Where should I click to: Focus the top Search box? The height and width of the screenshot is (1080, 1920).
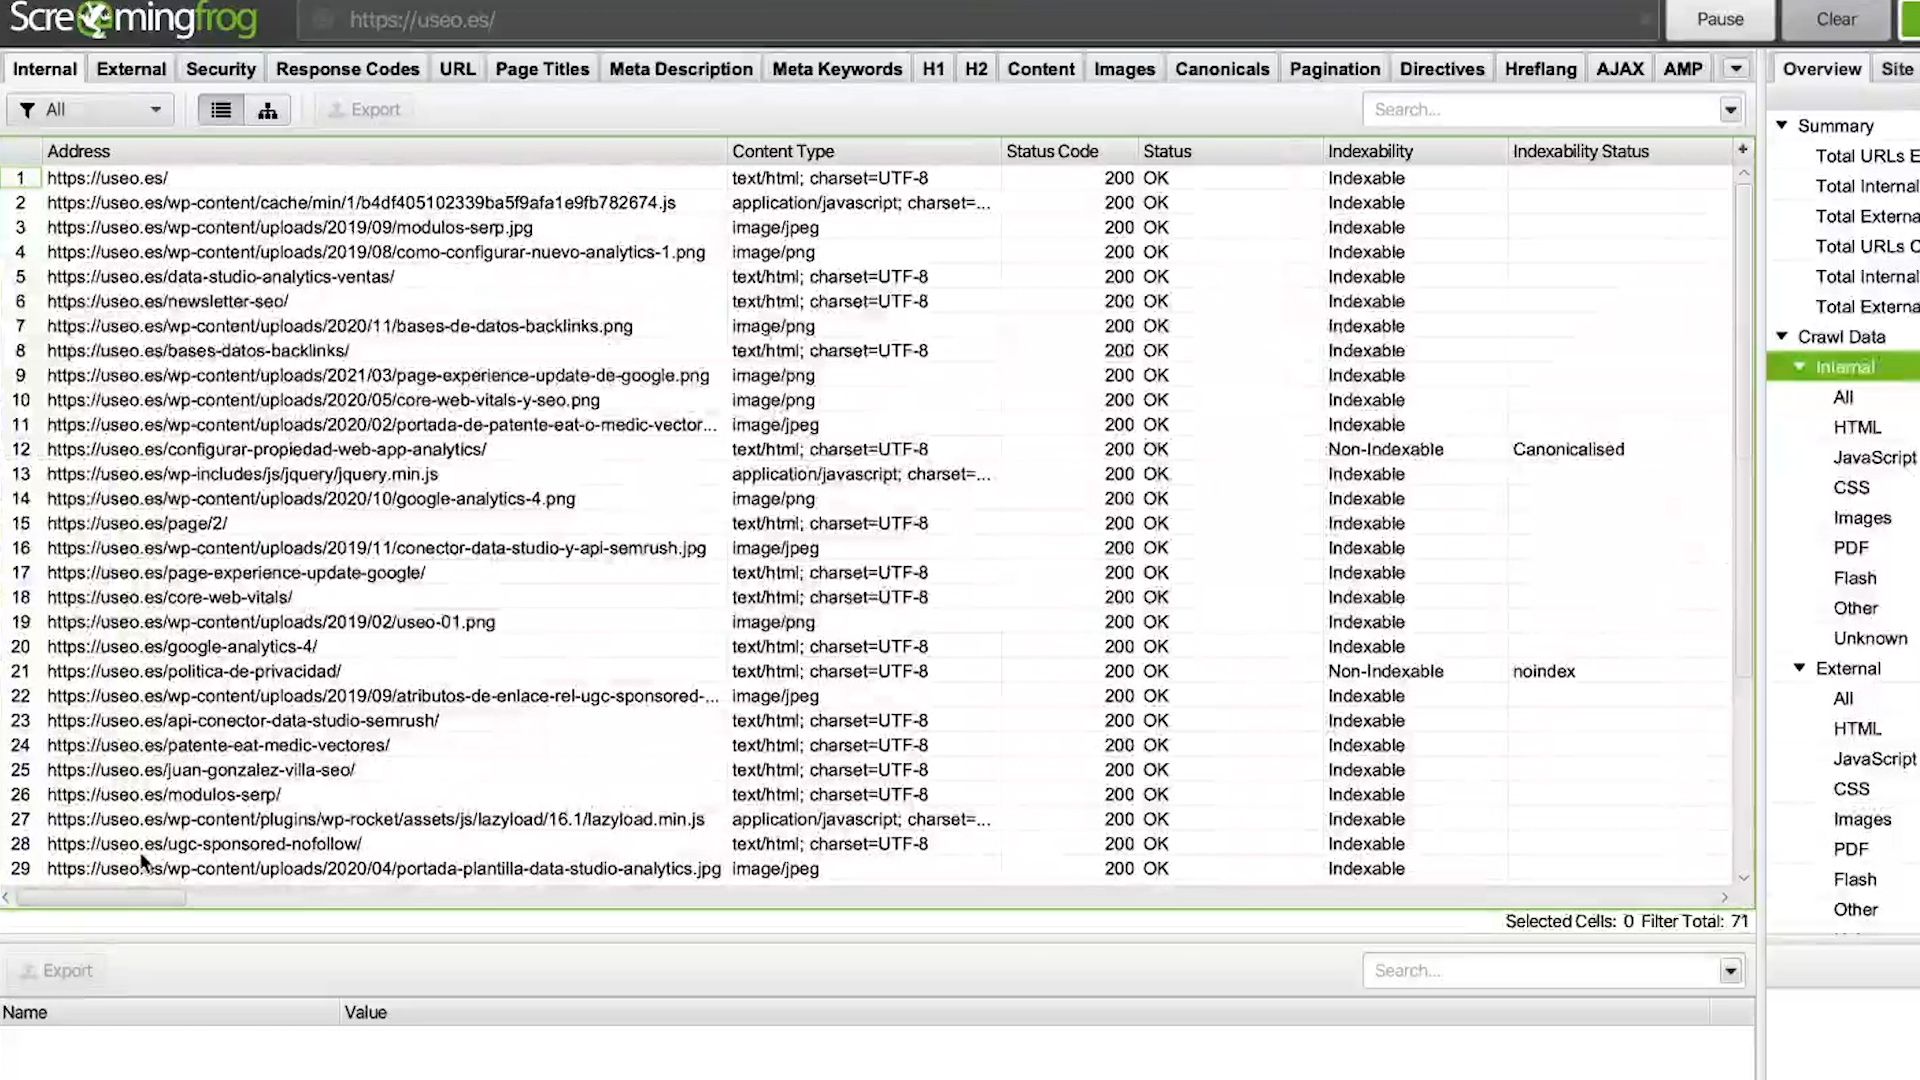1542,110
